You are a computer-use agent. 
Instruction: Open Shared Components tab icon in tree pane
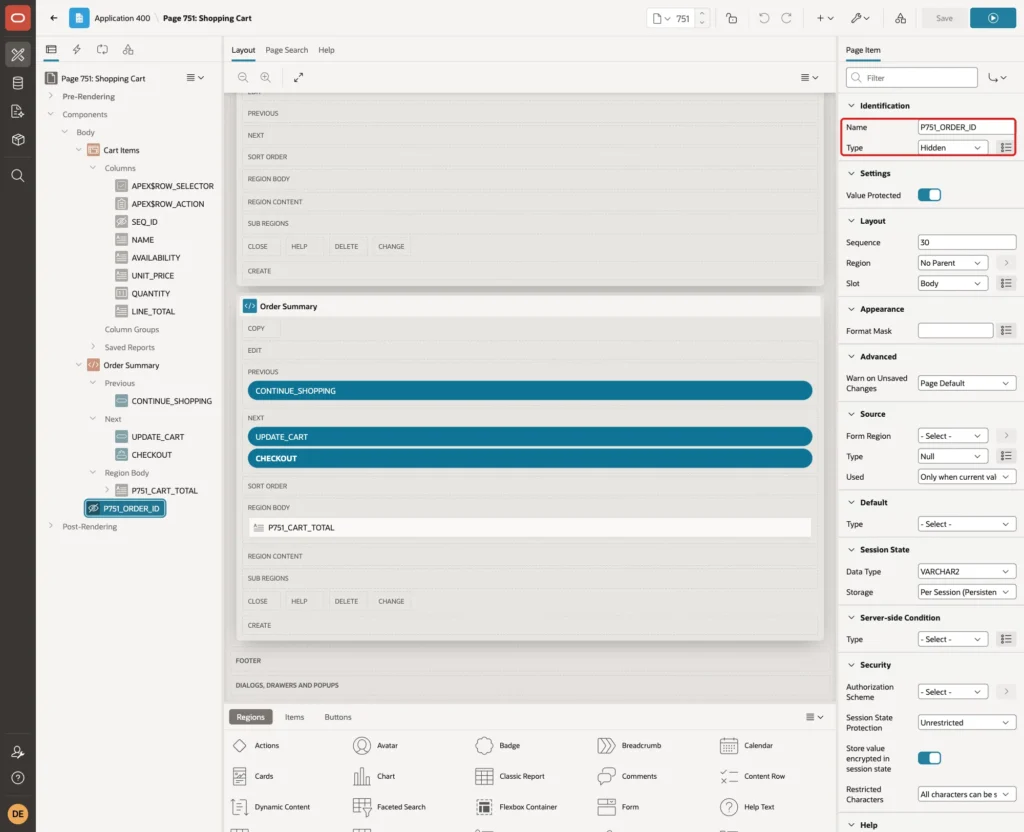(128, 50)
